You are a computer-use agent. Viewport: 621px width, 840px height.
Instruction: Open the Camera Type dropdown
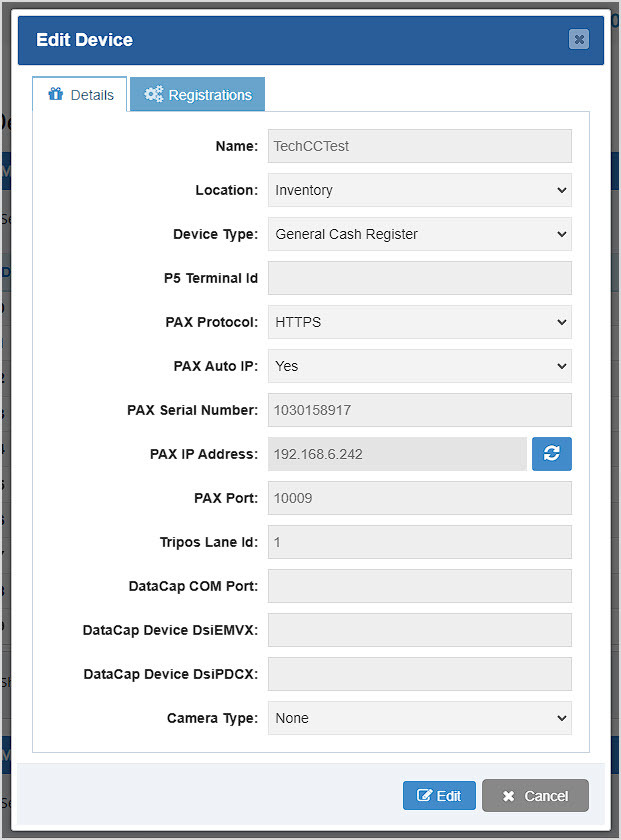click(419, 718)
